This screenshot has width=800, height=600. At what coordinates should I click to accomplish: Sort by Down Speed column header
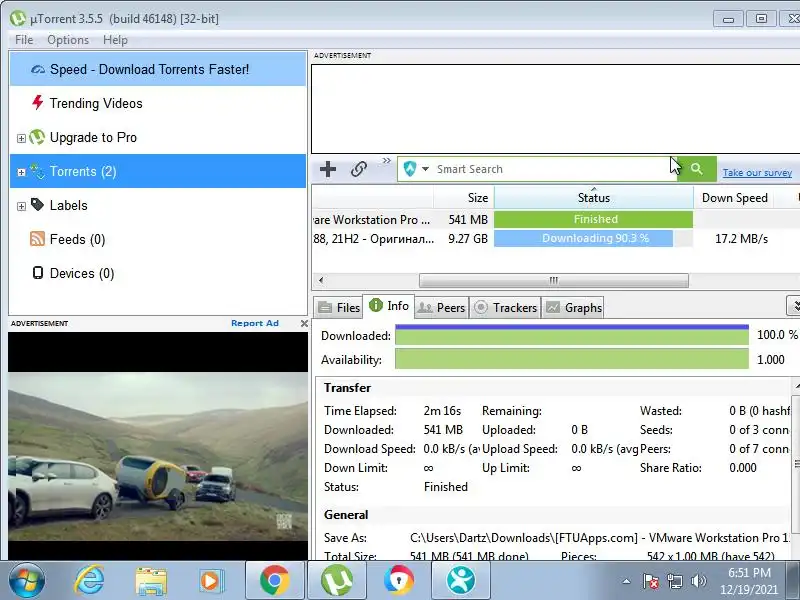tap(734, 197)
